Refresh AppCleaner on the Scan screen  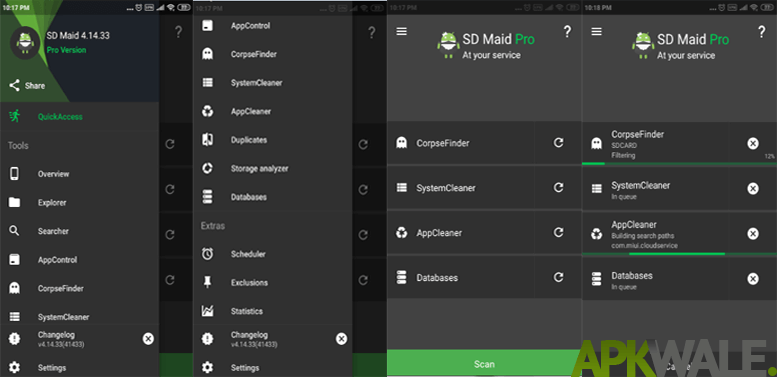(x=558, y=232)
